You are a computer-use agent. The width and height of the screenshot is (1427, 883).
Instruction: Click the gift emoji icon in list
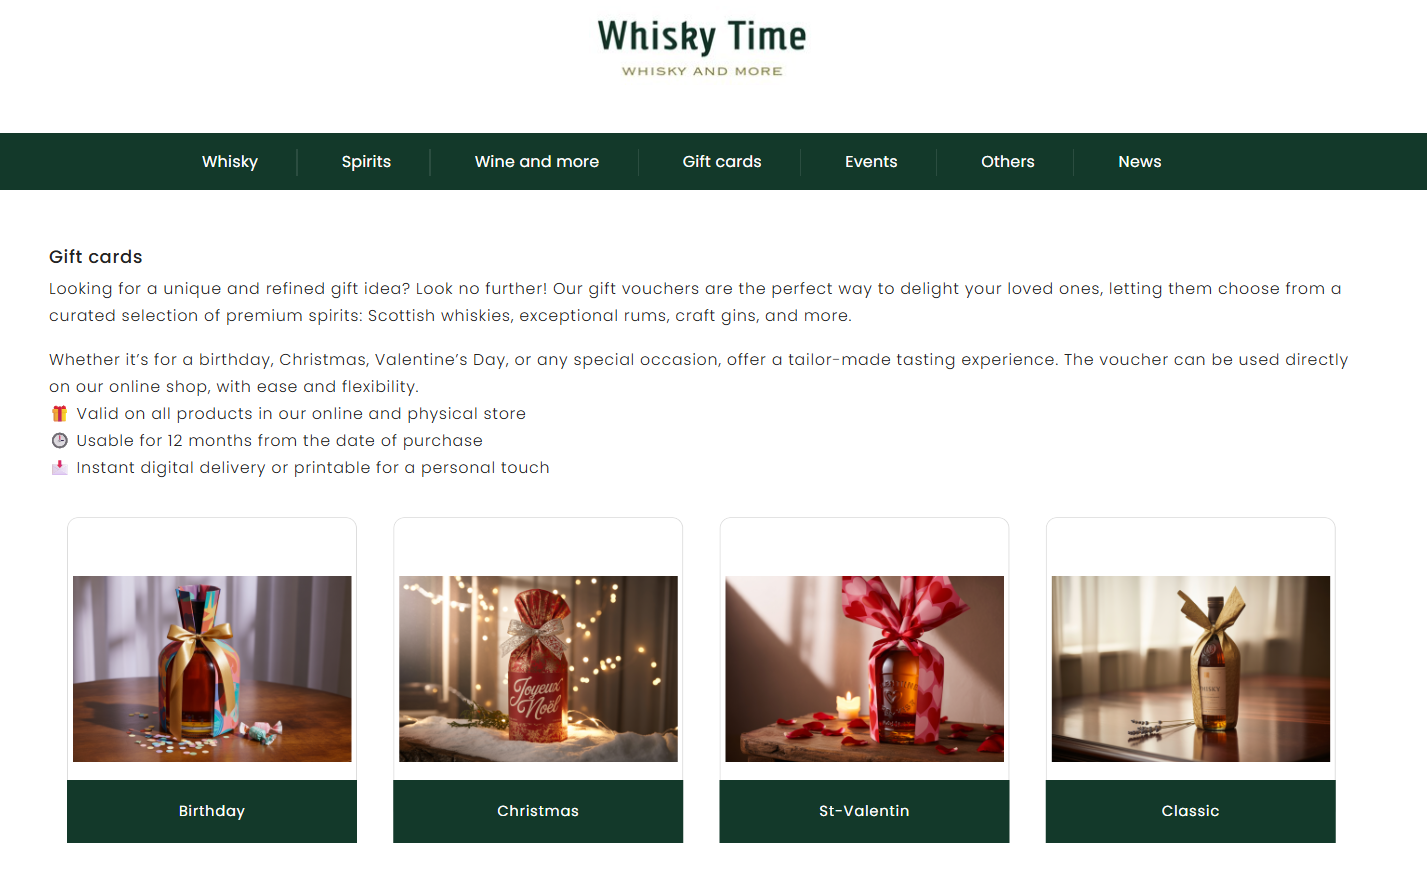[60, 413]
